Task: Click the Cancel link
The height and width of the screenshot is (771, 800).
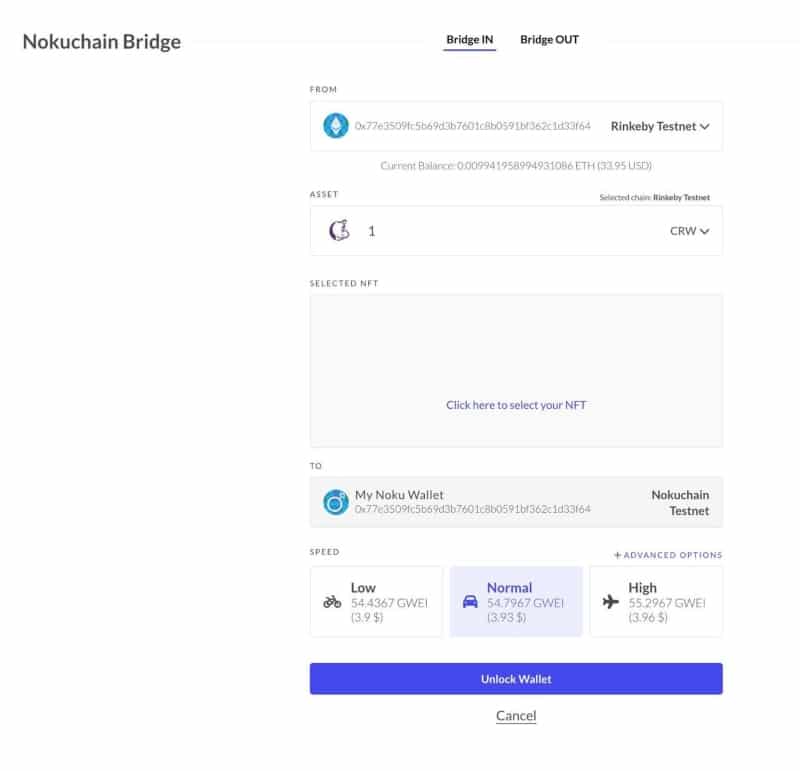Action: click(516, 716)
